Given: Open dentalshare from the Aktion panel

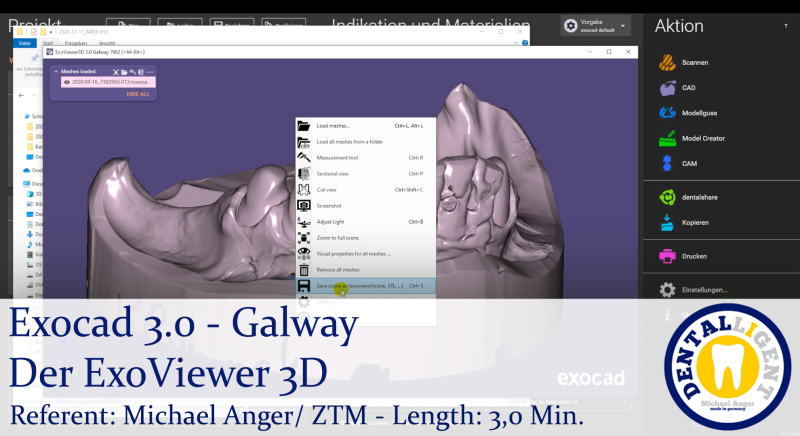Looking at the screenshot, I should click(x=688, y=197).
